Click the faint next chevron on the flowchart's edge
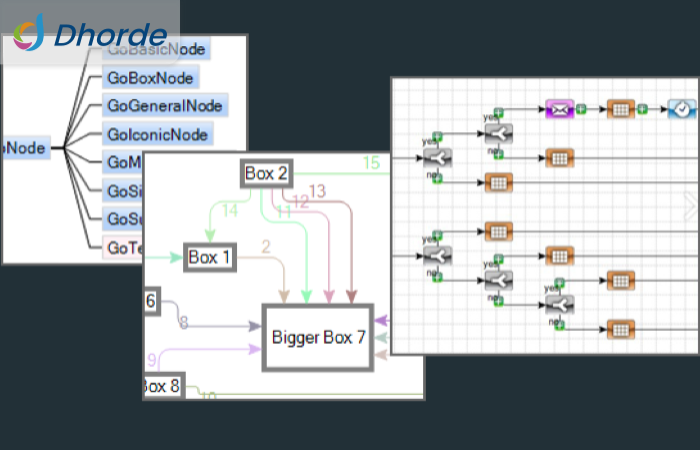The height and width of the screenshot is (450, 700). pyautogui.click(x=691, y=206)
